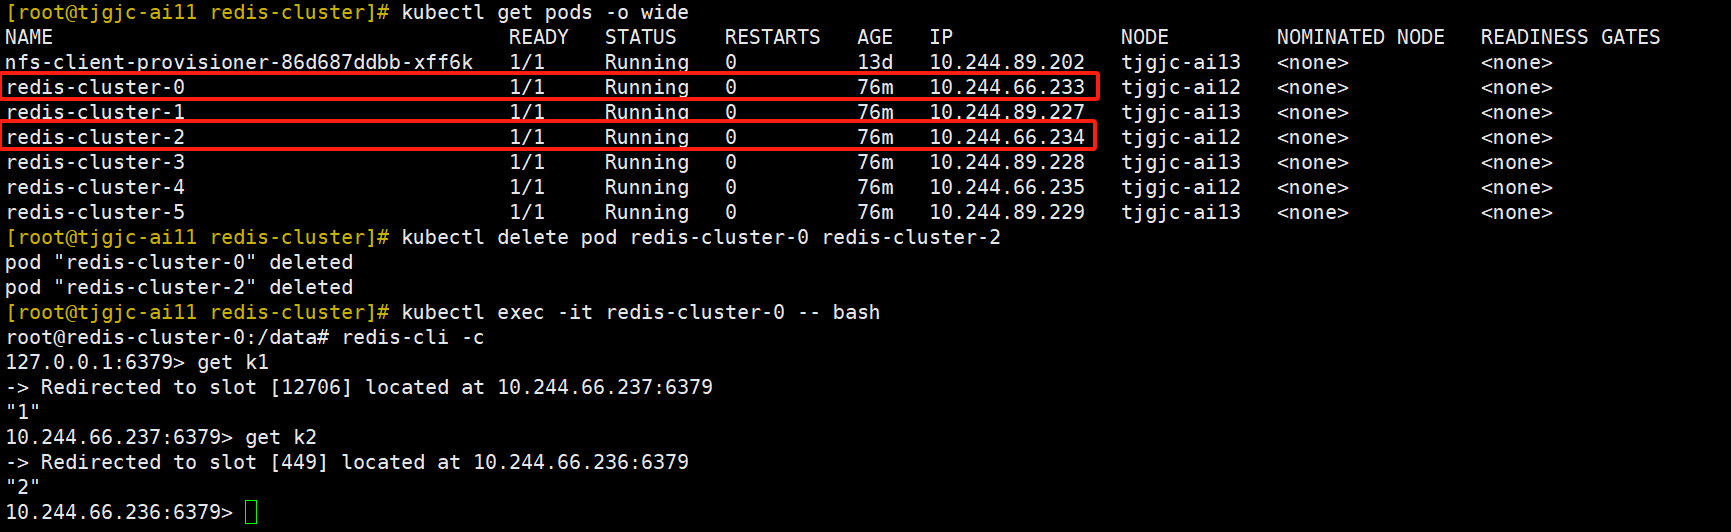Click node tjgjc-ai13 in redis-cluster-5 row
Image resolution: width=1731 pixels, height=532 pixels.
tap(1181, 212)
